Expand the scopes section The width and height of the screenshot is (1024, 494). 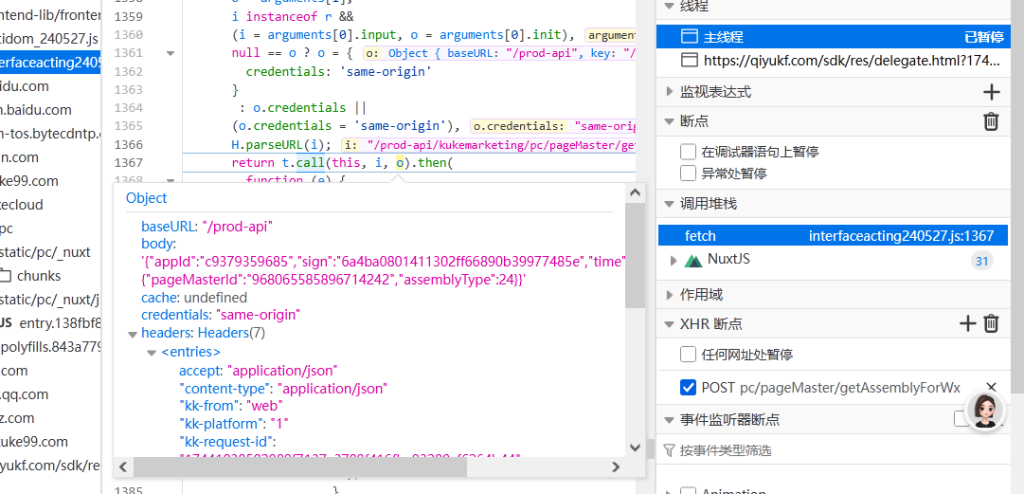click(x=670, y=295)
